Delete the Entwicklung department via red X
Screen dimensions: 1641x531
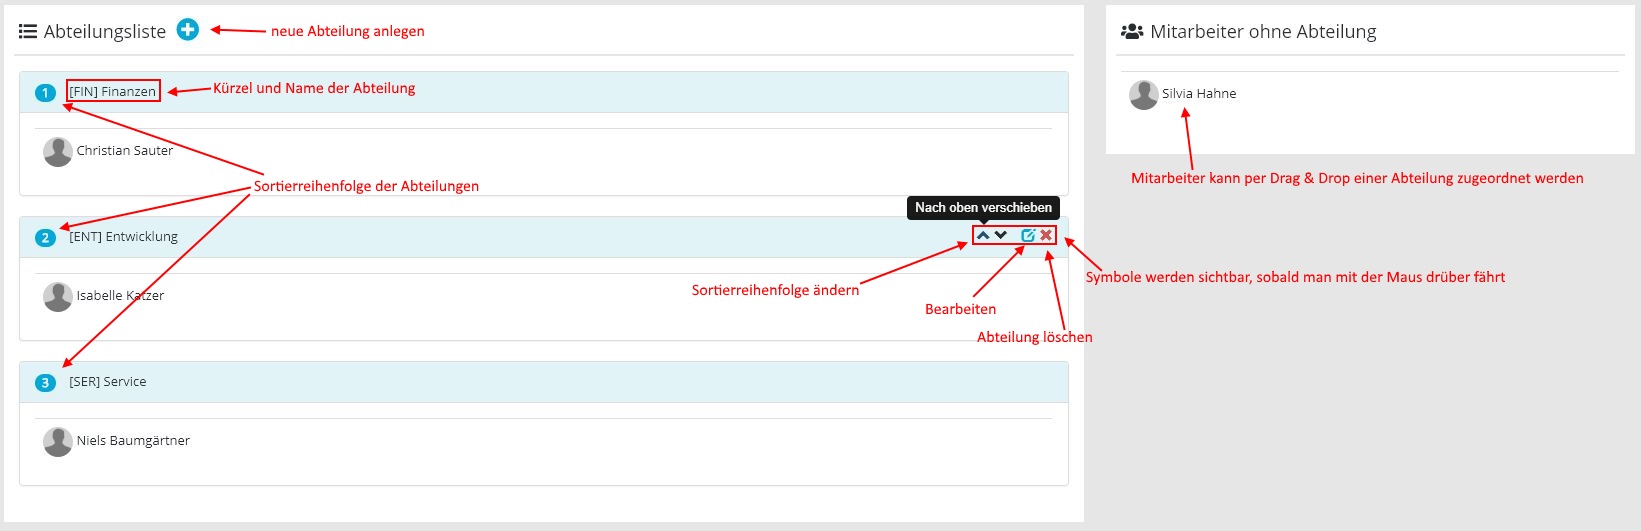[1046, 235]
